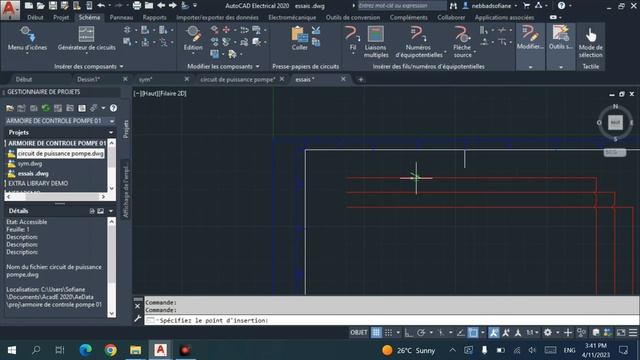Screen dimensions: 640x360
Task: Switch to the Rapports ribbon tab
Action: [x=154, y=18]
